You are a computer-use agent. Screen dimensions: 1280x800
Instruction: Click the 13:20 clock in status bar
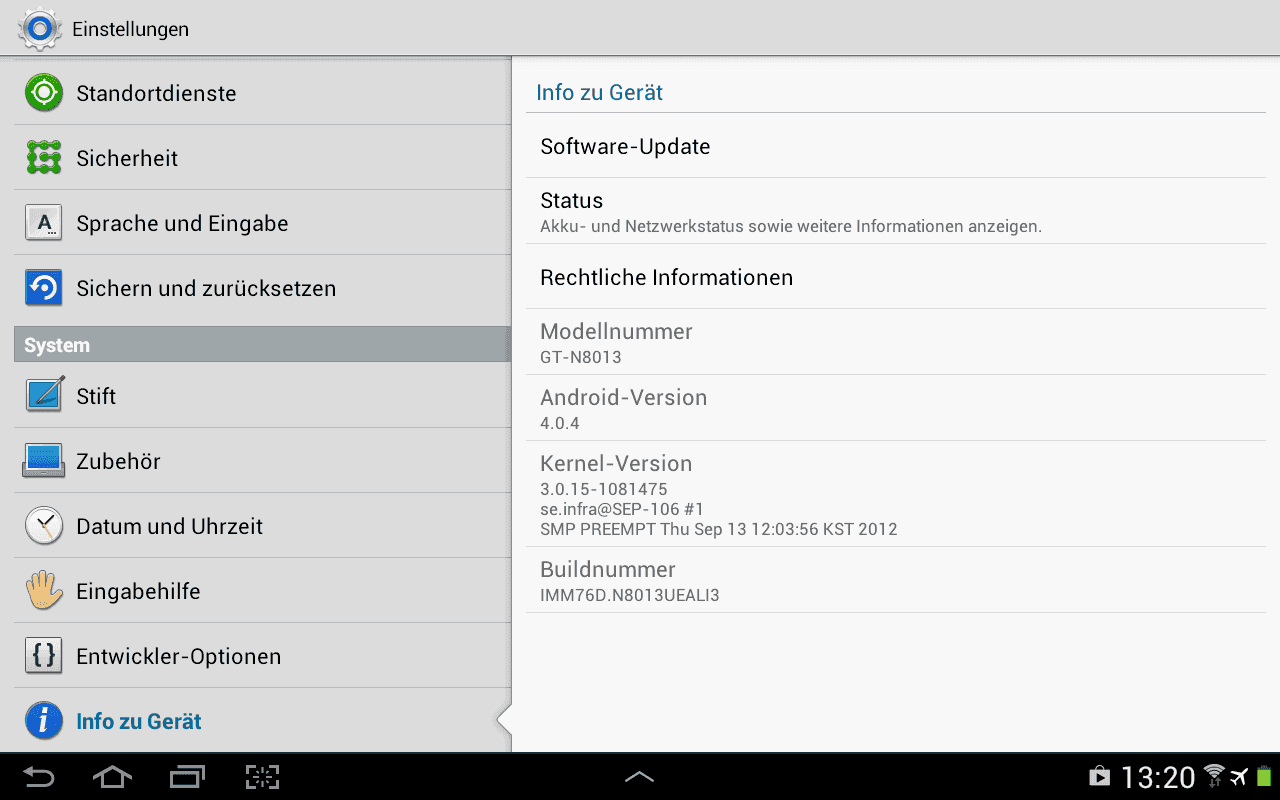[1158, 777]
